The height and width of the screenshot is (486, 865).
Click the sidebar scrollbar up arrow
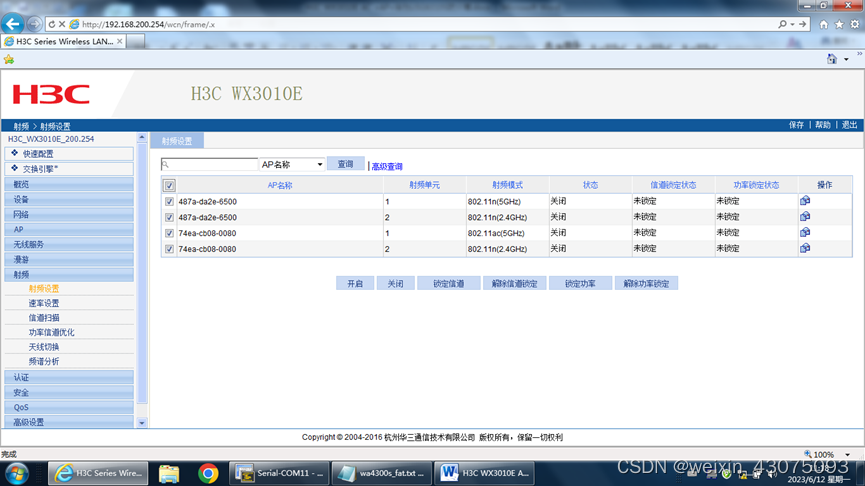click(x=142, y=137)
